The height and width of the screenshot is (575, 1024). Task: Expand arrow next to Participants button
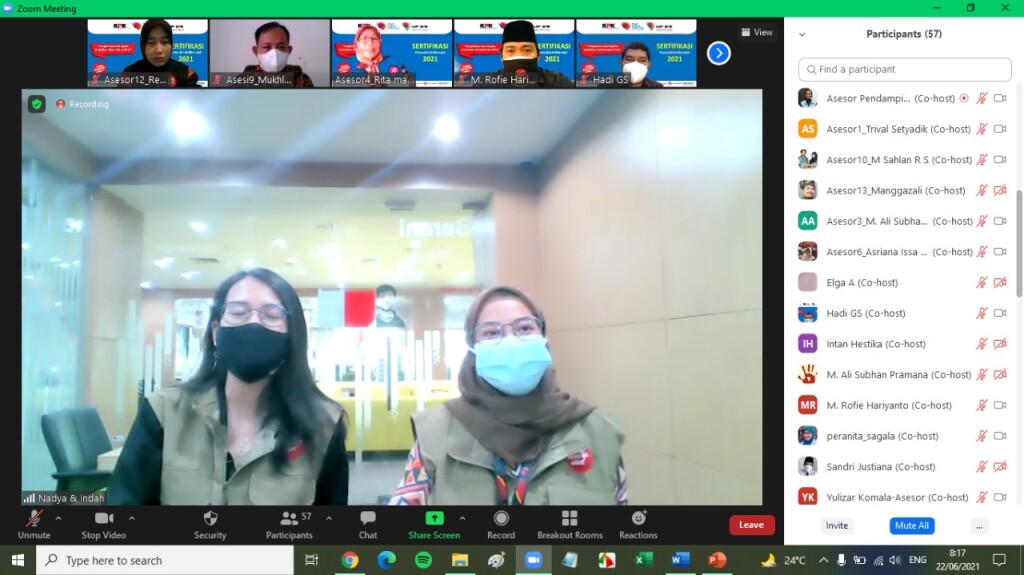pyautogui.click(x=328, y=518)
